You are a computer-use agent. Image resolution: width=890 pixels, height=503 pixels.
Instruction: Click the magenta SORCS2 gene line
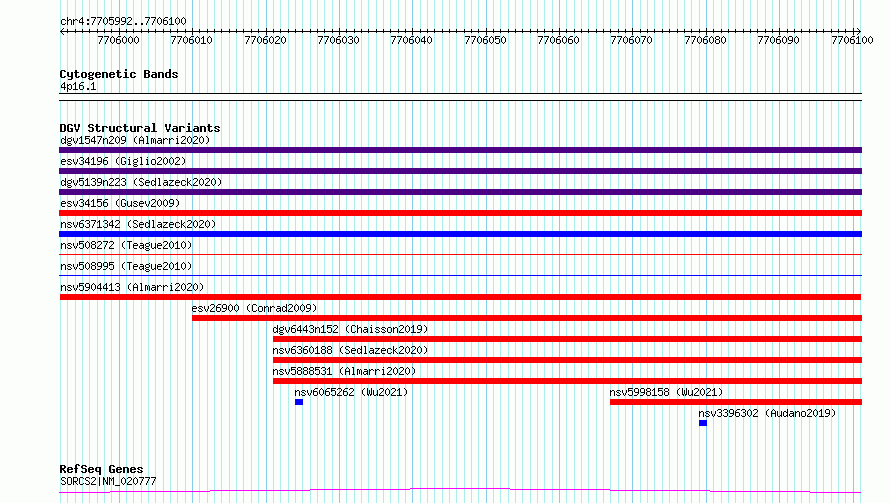coord(460,491)
